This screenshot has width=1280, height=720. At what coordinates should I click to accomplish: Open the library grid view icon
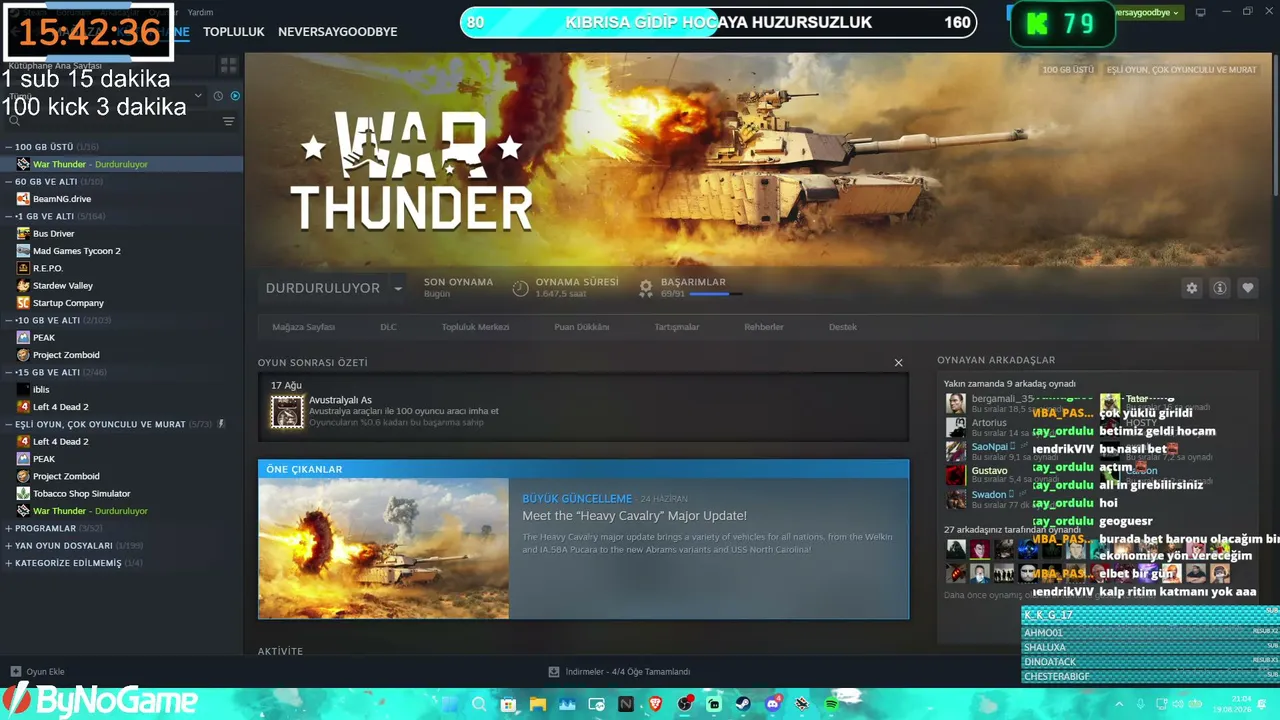(x=229, y=65)
